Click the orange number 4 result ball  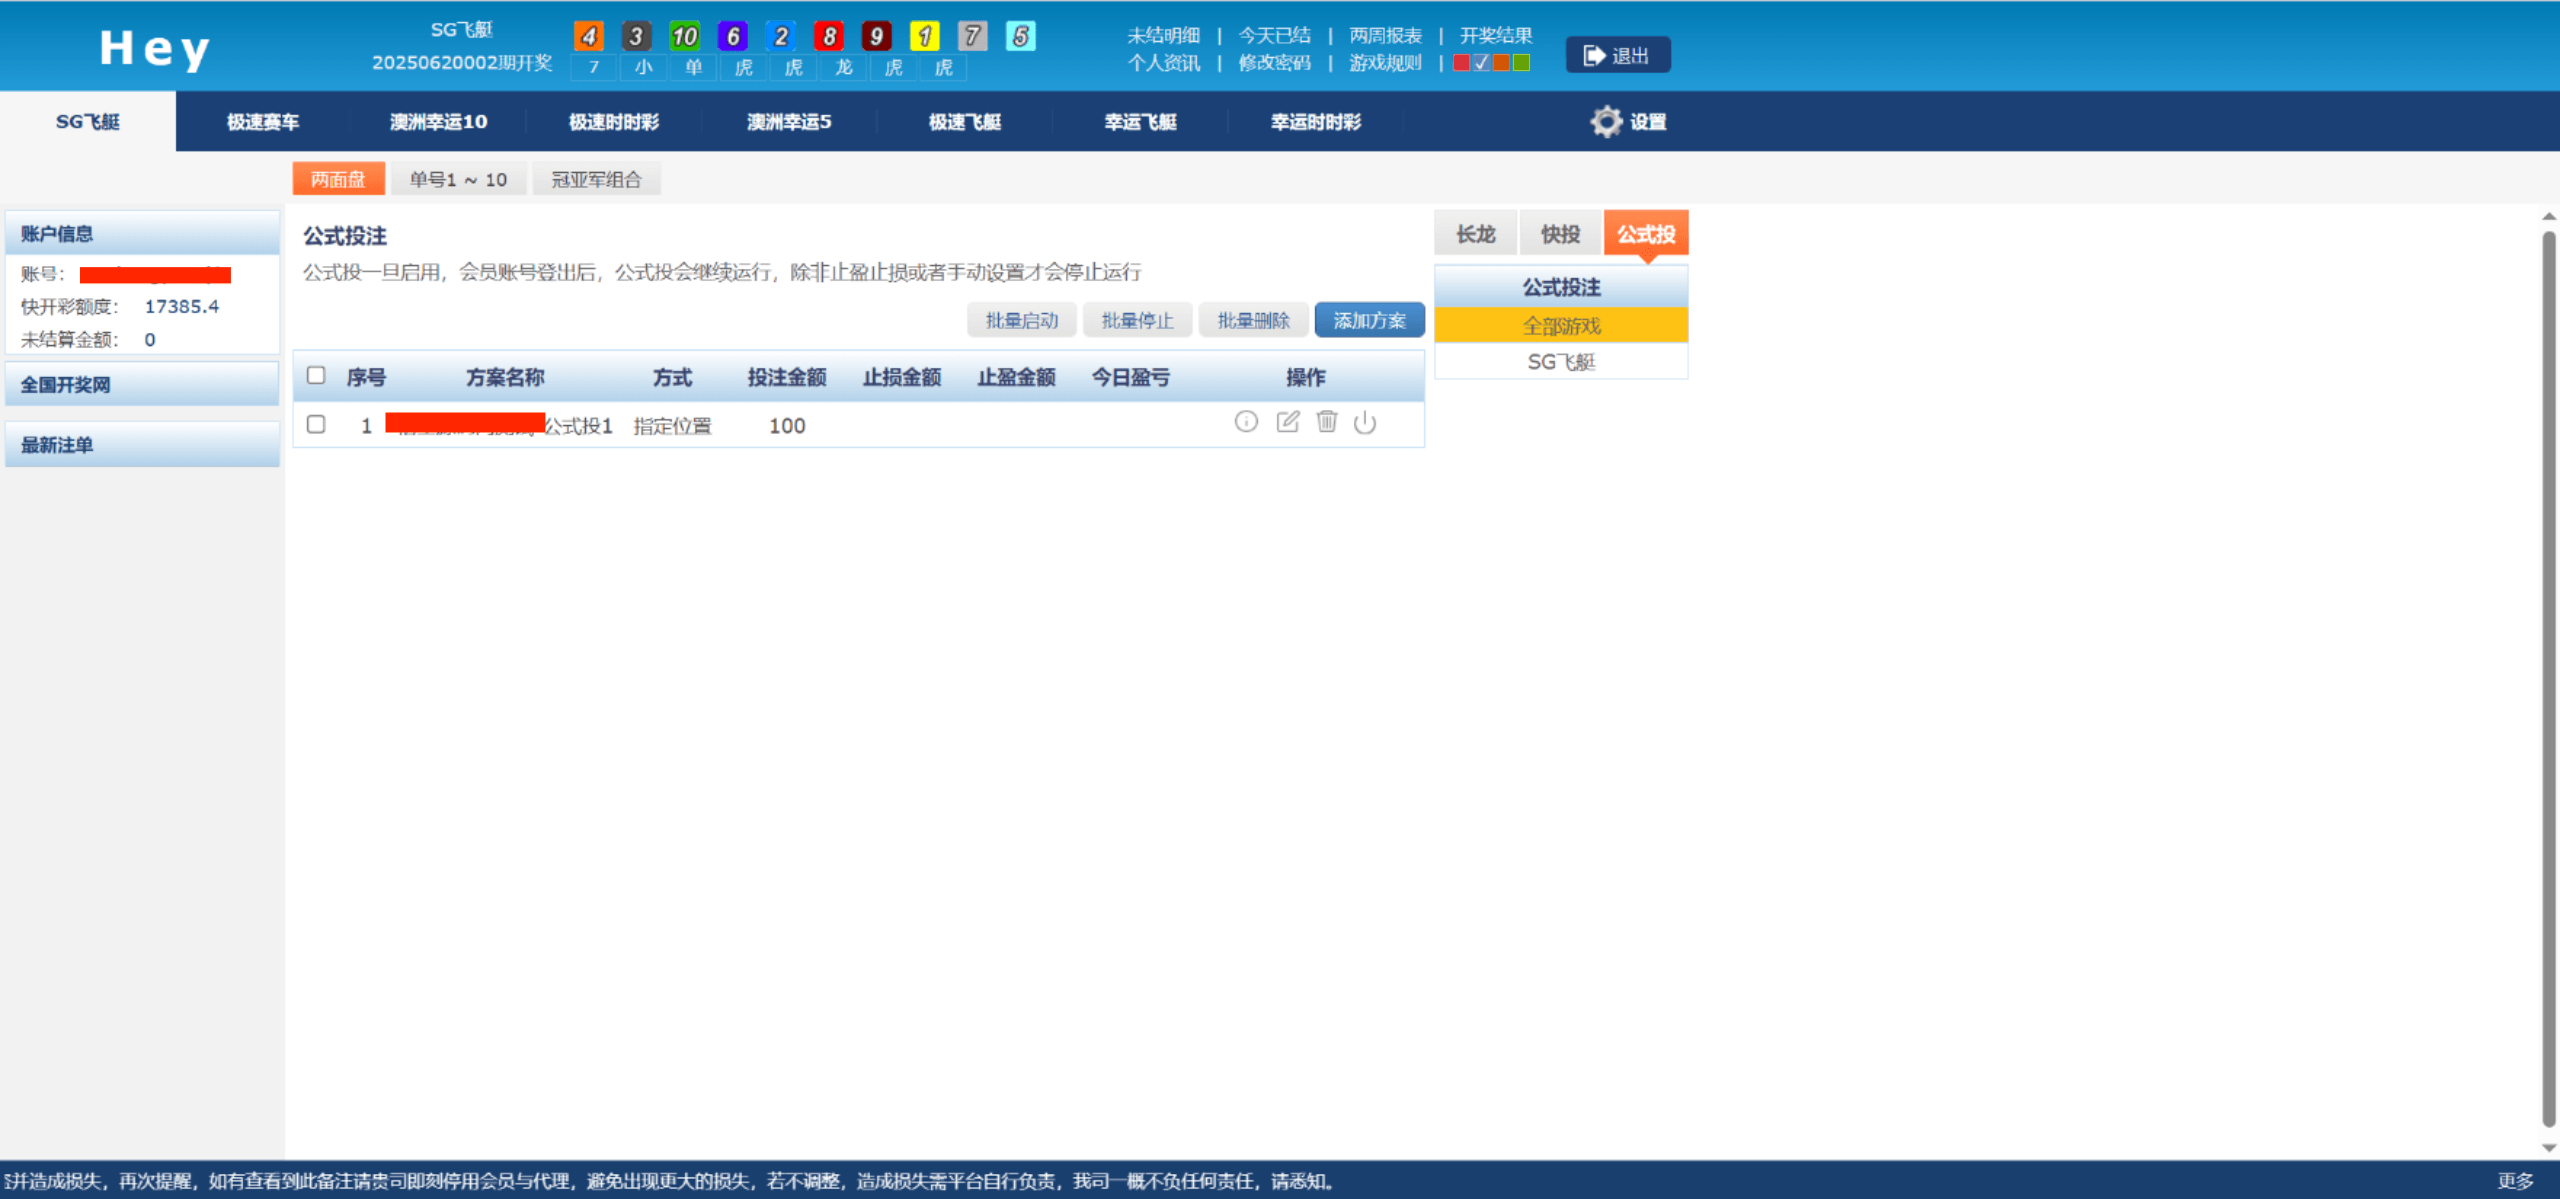[x=589, y=37]
